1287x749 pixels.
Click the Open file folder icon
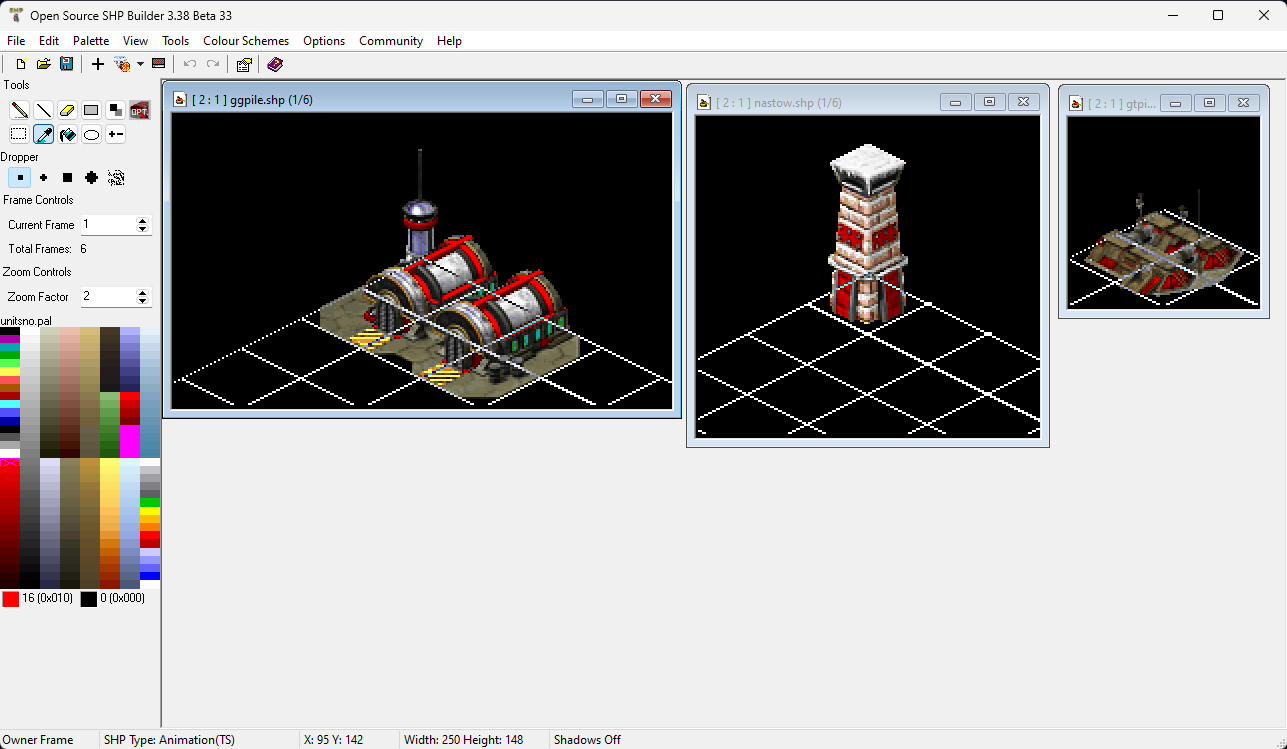pos(43,64)
